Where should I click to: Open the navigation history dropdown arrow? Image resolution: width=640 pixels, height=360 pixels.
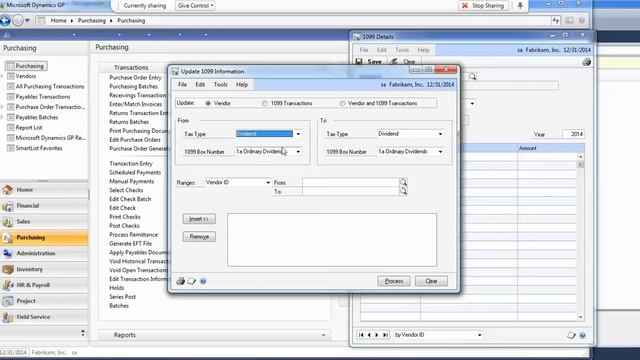click(x=27, y=20)
